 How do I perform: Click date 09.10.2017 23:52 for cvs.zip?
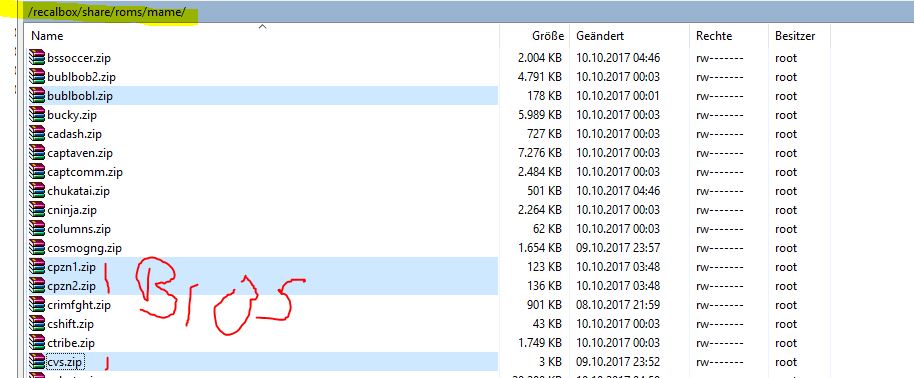coord(618,362)
